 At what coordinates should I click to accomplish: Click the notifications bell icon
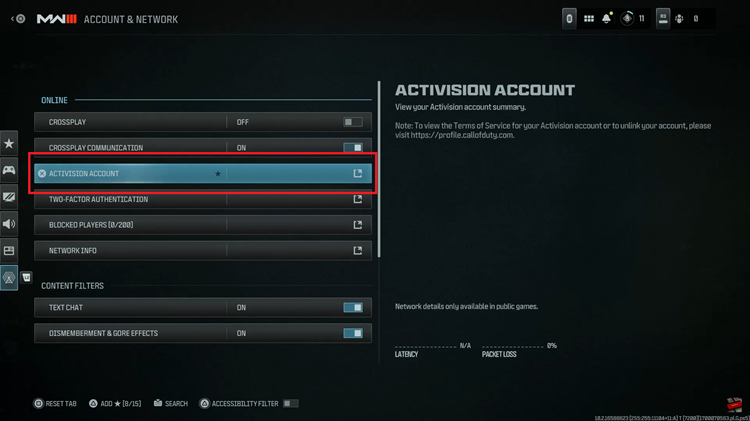[607, 19]
